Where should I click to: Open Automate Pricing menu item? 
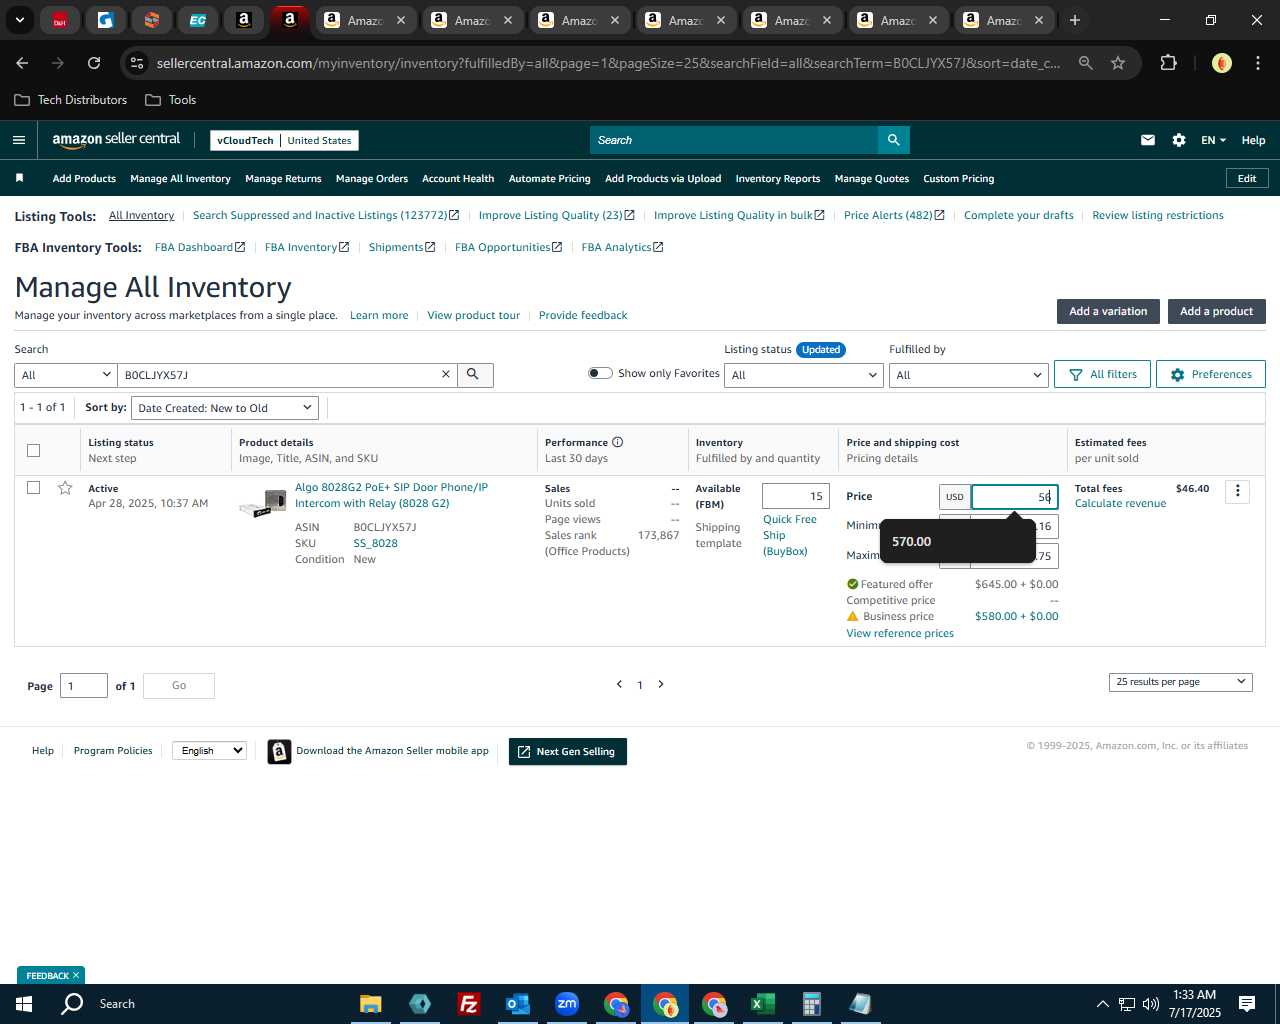pos(549,179)
